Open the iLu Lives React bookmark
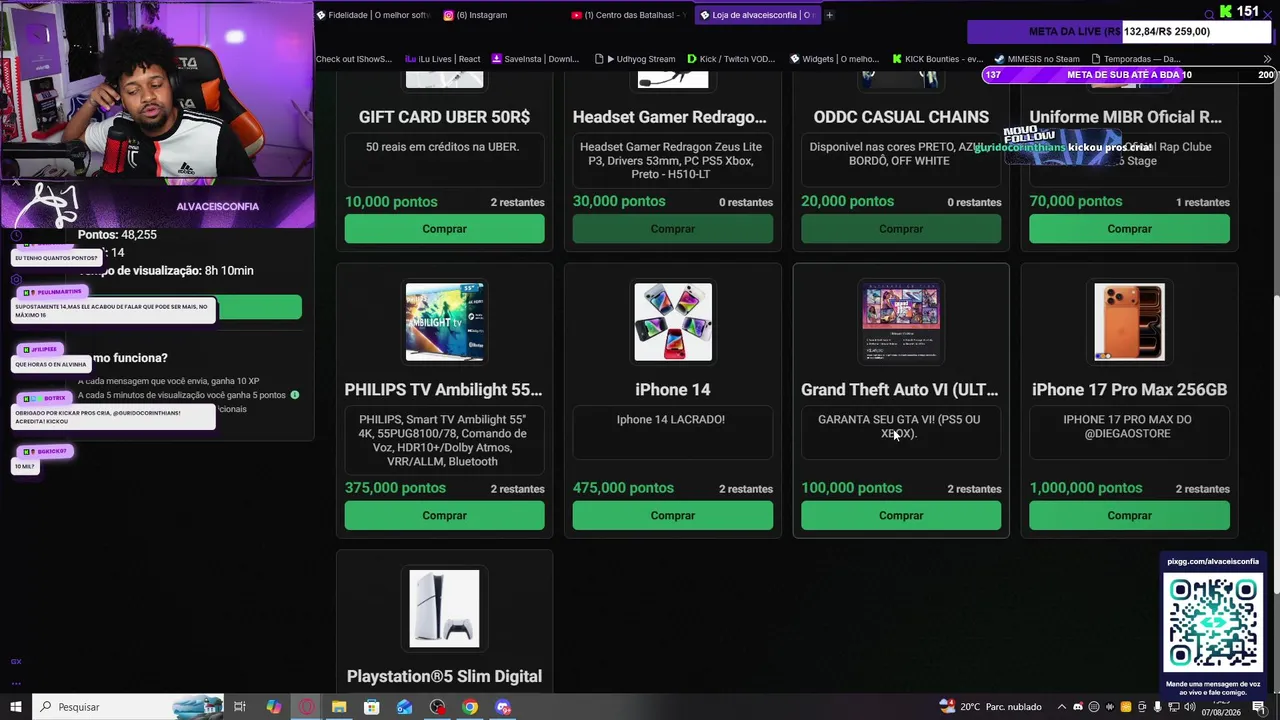 click(x=443, y=59)
